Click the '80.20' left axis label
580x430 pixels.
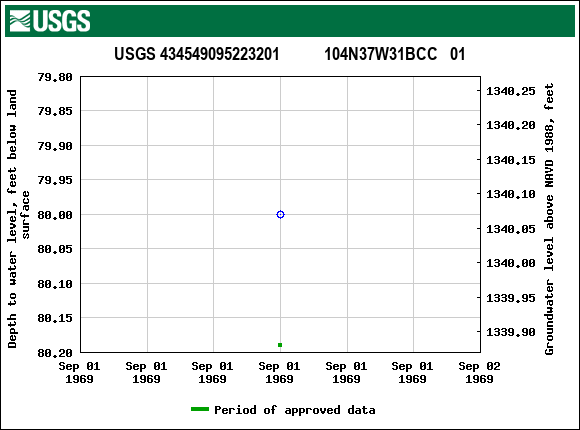[55, 353]
